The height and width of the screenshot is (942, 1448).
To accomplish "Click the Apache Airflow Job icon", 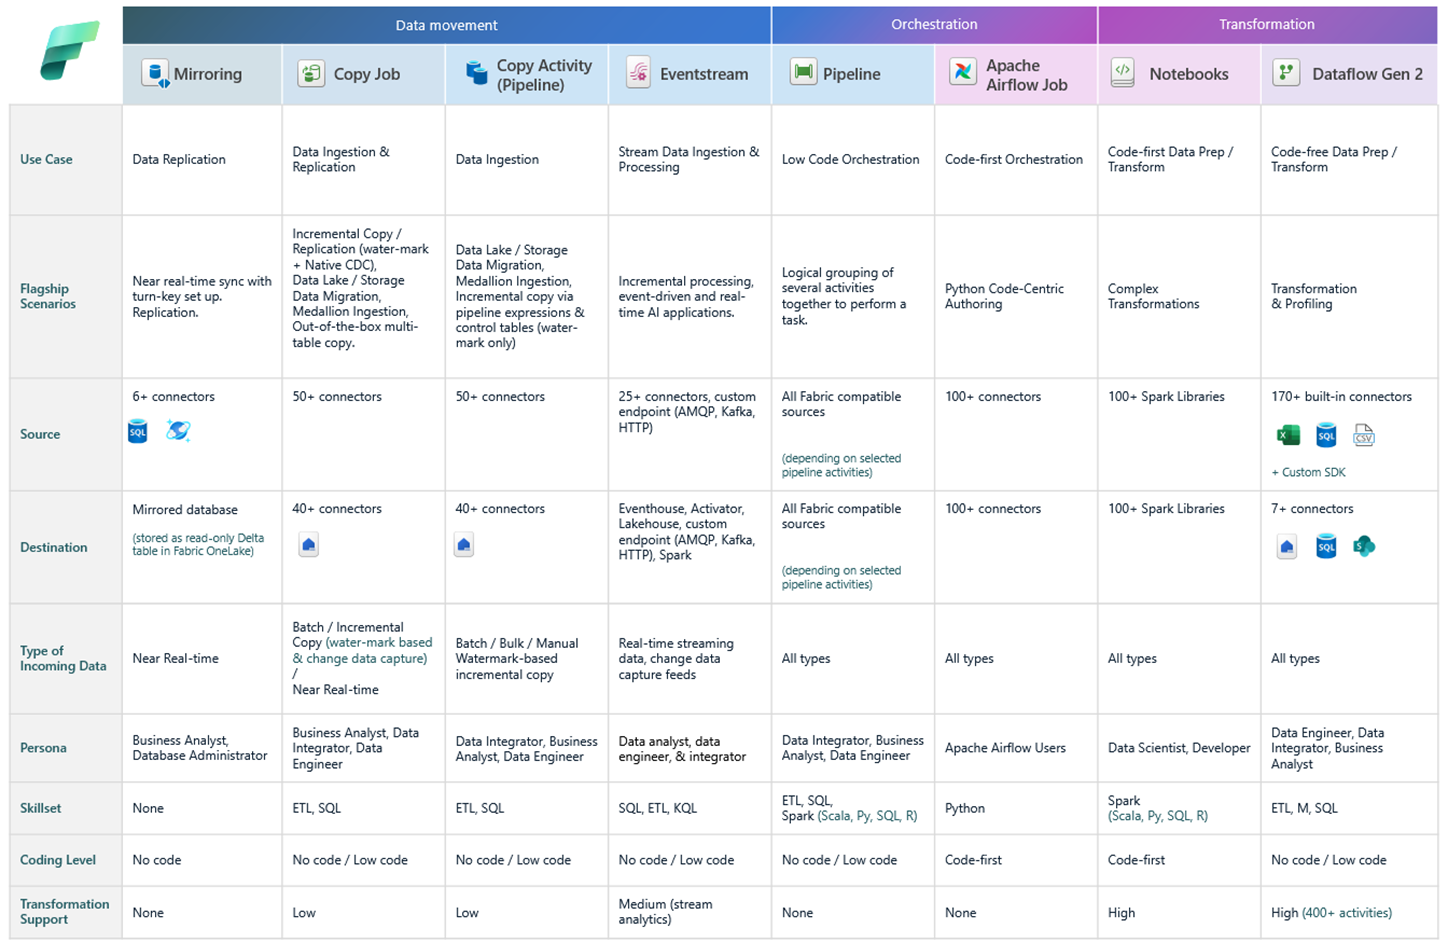I will pyautogui.click(x=962, y=73).
